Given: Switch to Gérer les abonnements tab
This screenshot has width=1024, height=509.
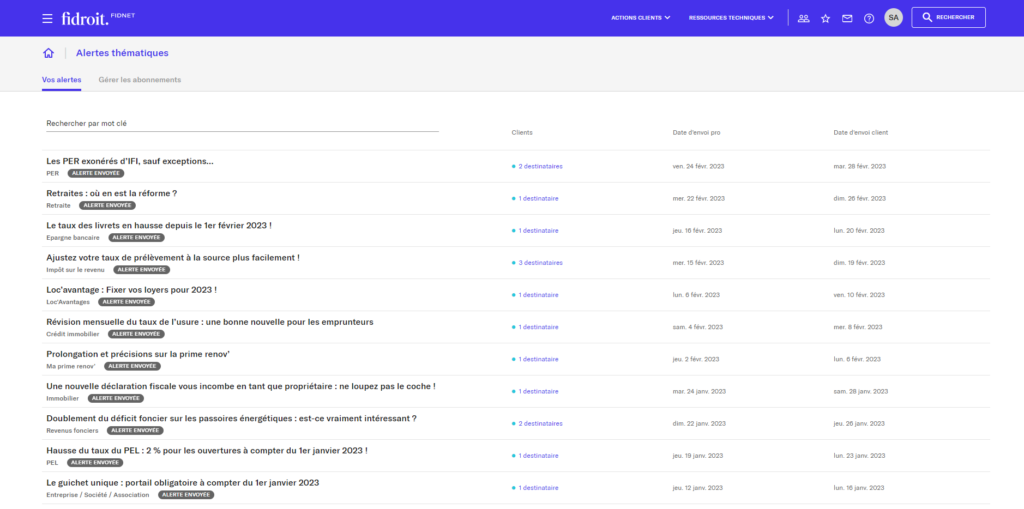Looking at the screenshot, I should coord(140,79).
